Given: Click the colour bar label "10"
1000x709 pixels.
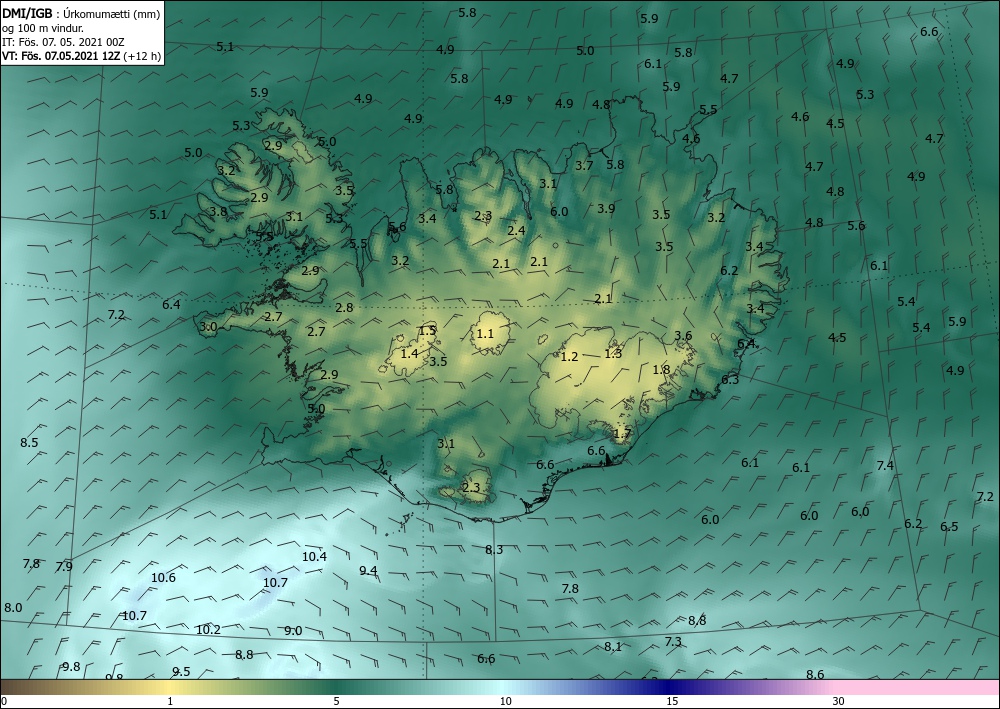Looking at the screenshot, I should (505, 702).
